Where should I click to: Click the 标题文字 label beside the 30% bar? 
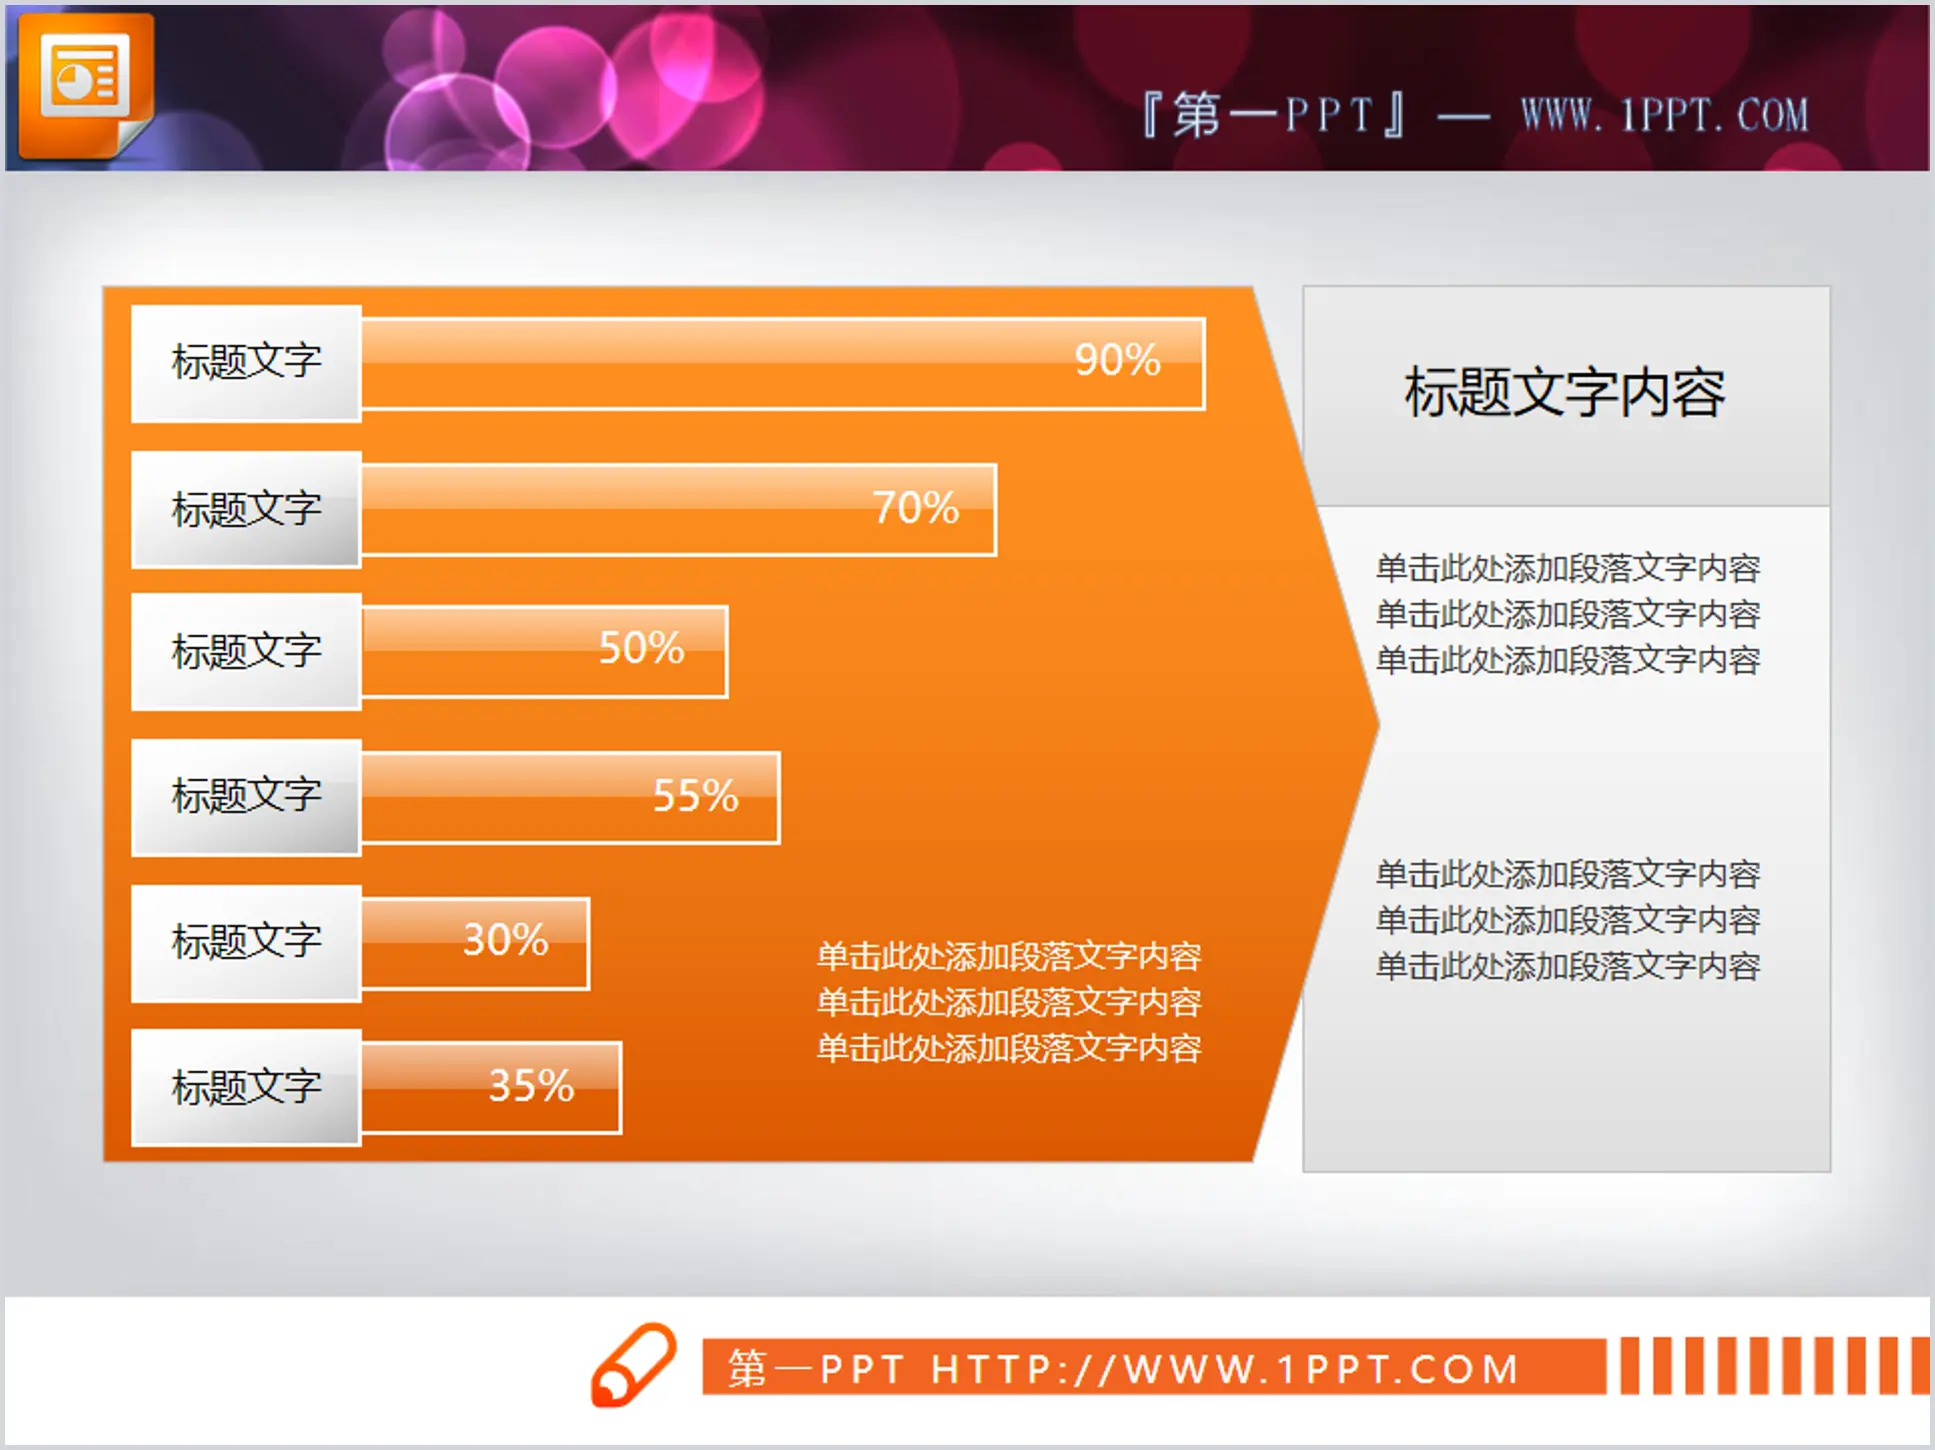pos(246,944)
